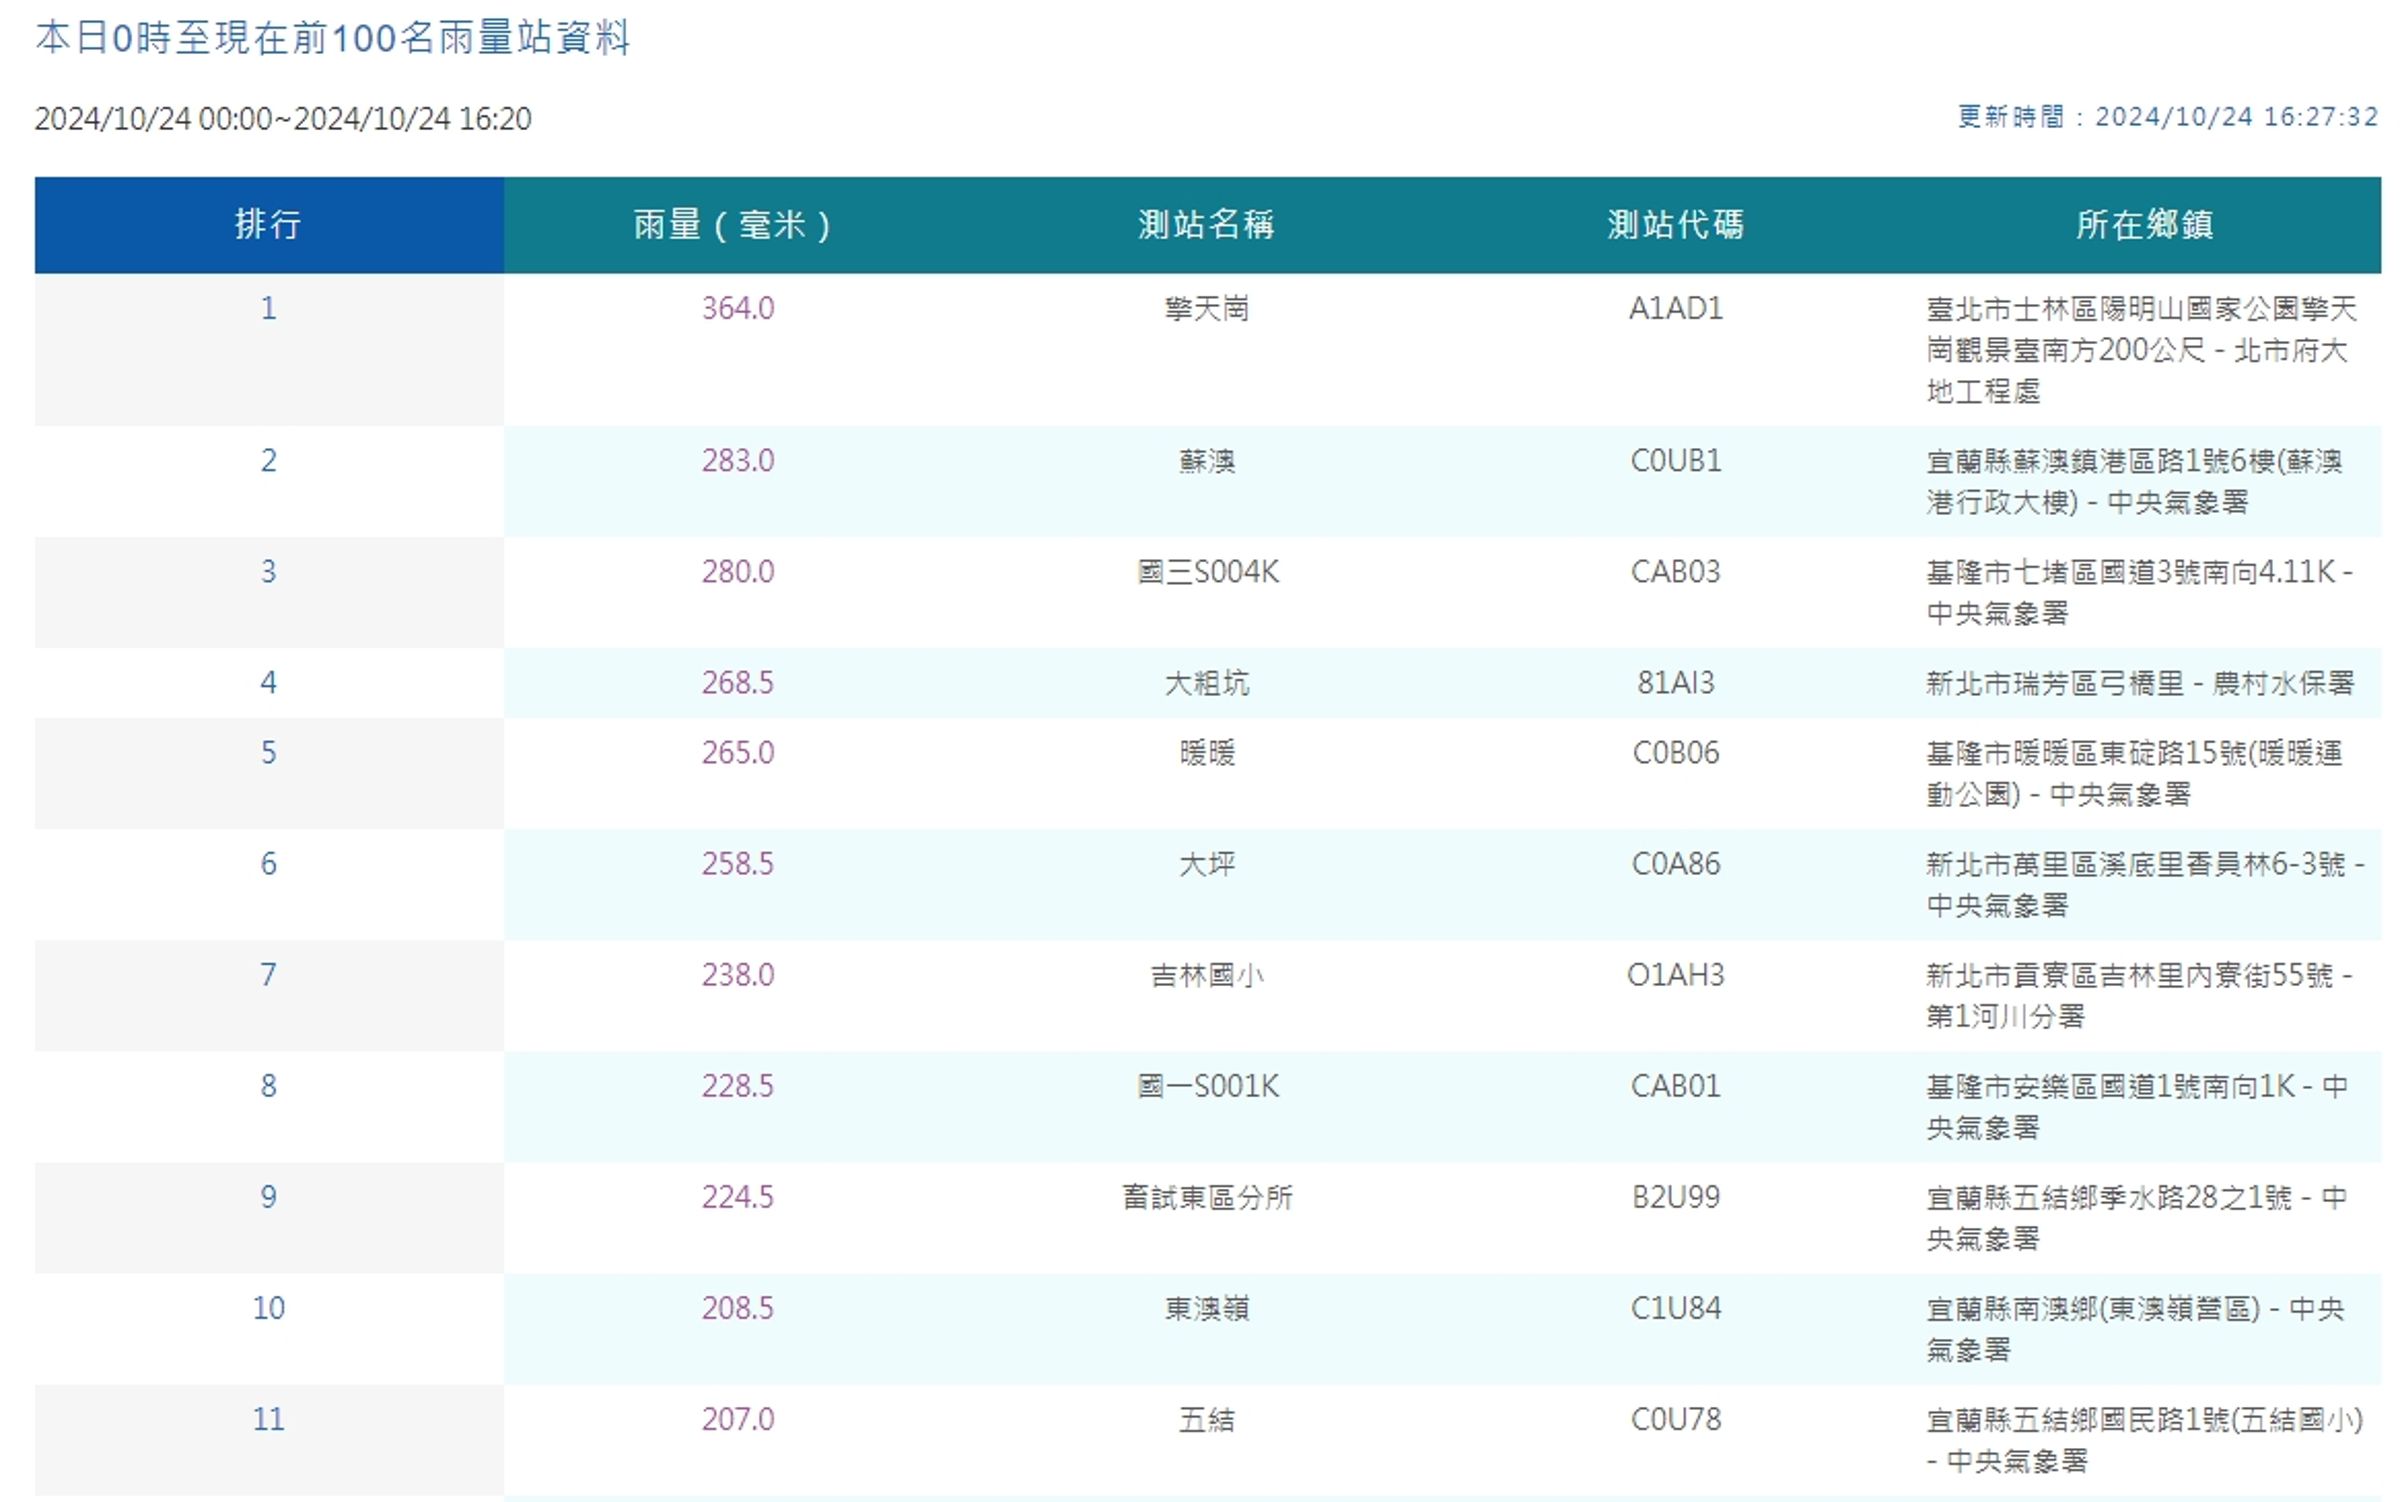This screenshot has width=2400, height=1502.
Task: Click the date range 2024/10/24 00:00~16:20 text
Action: (x=283, y=118)
